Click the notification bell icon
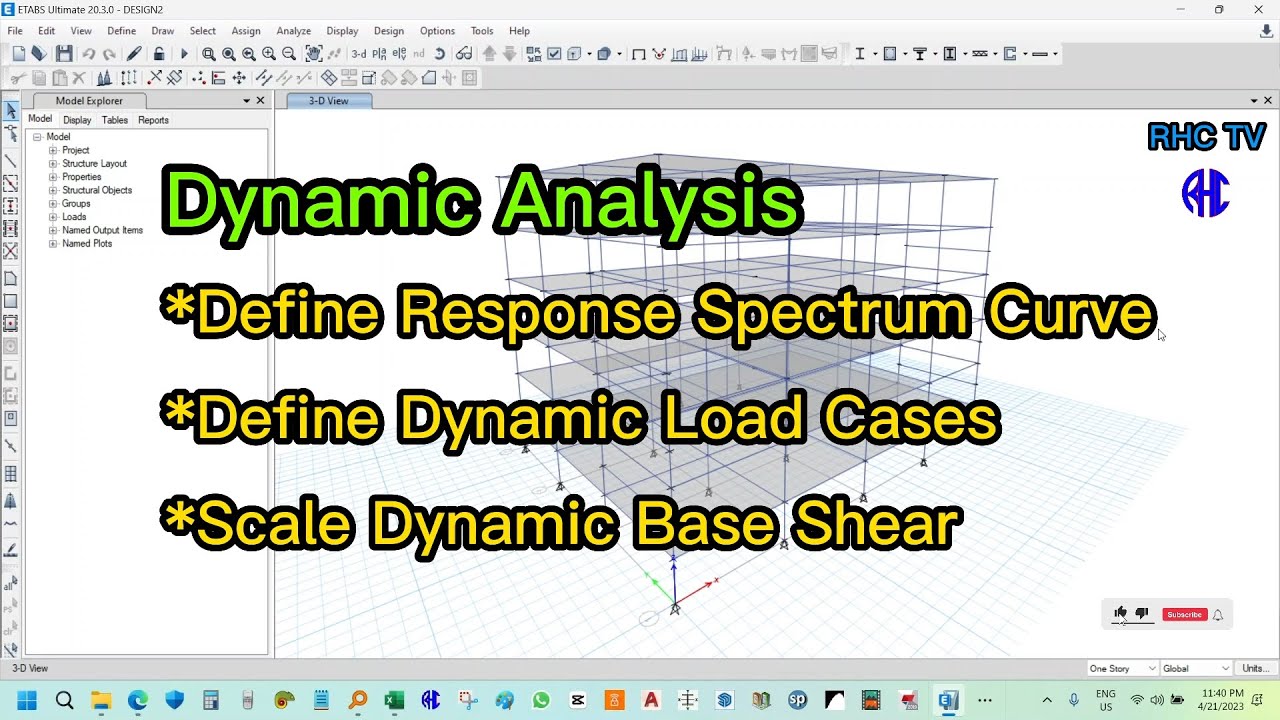The width and height of the screenshot is (1280, 720). point(1218,615)
